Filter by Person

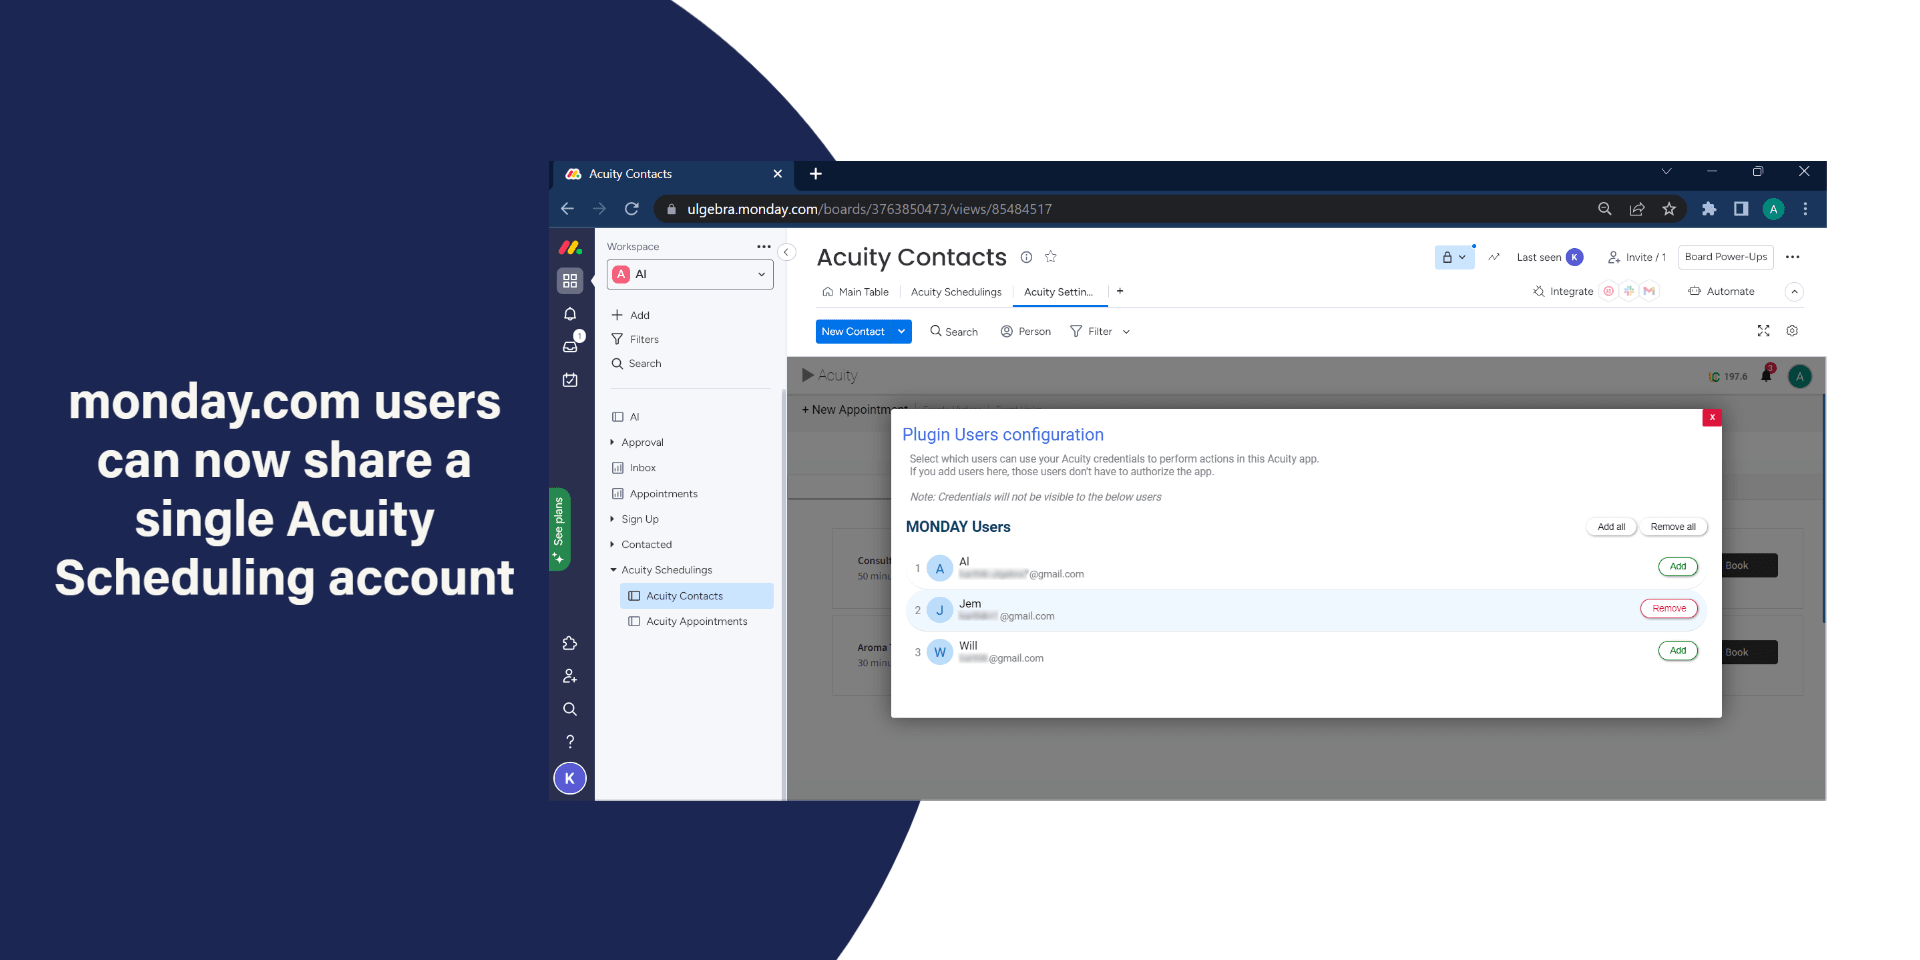point(1026,332)
